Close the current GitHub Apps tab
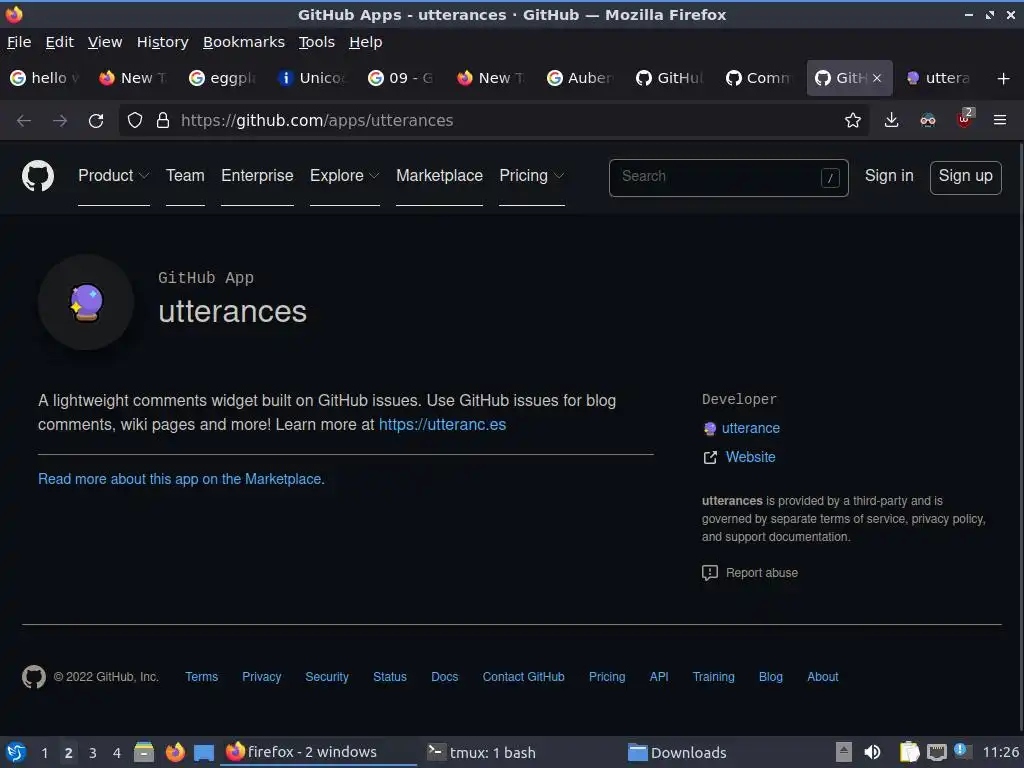Image resolution: width=1024 pixels, height=768 pixels. point(877,78)
